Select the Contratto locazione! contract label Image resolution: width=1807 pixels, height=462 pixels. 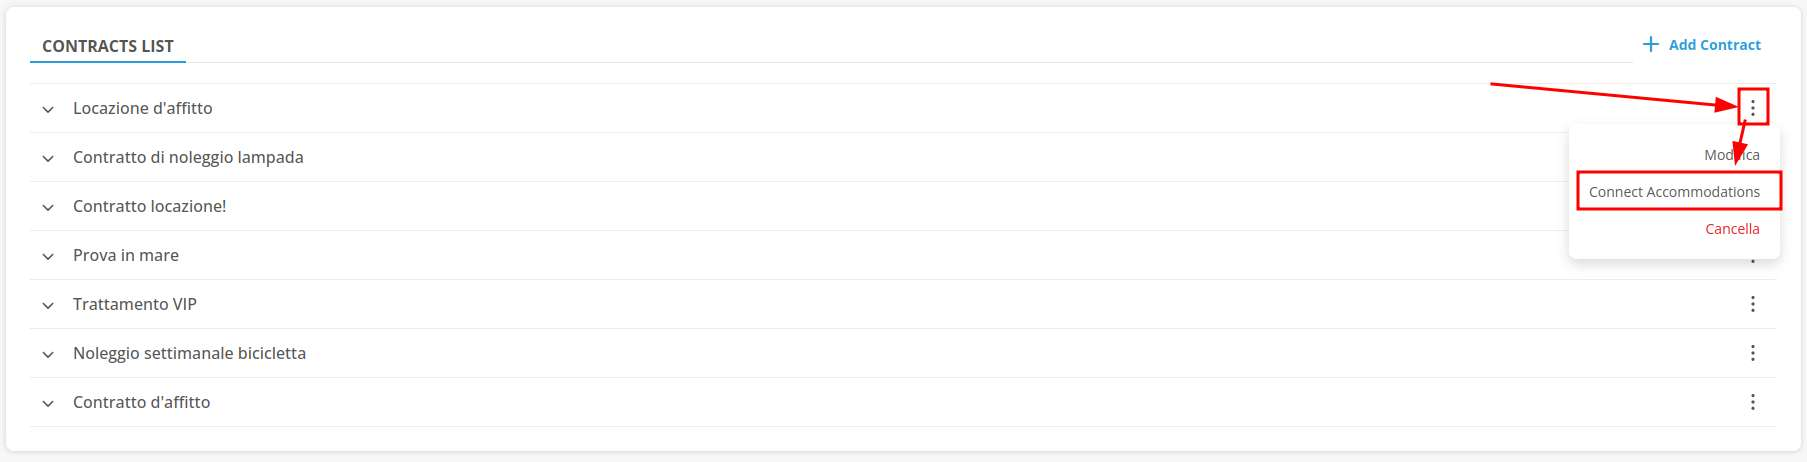[x=150, y=206]
